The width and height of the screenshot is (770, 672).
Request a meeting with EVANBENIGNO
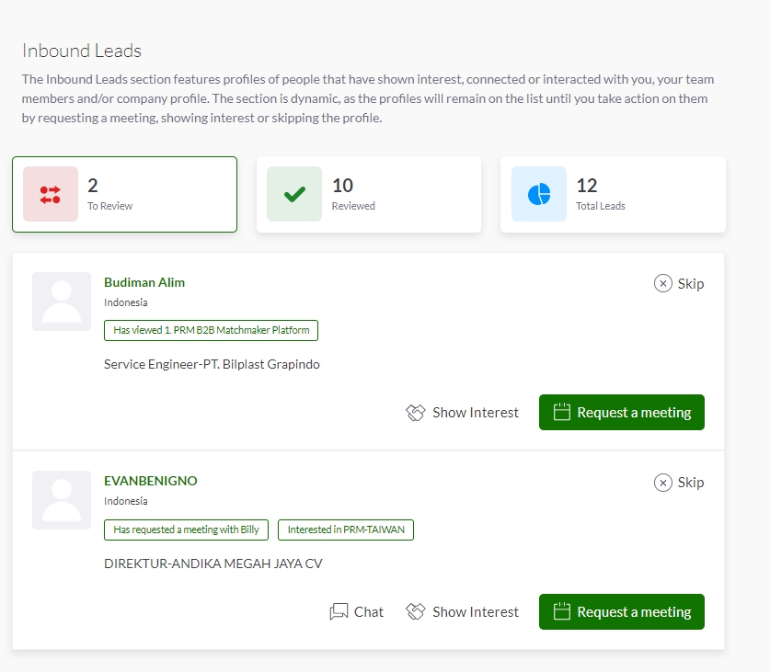[622, 612]
